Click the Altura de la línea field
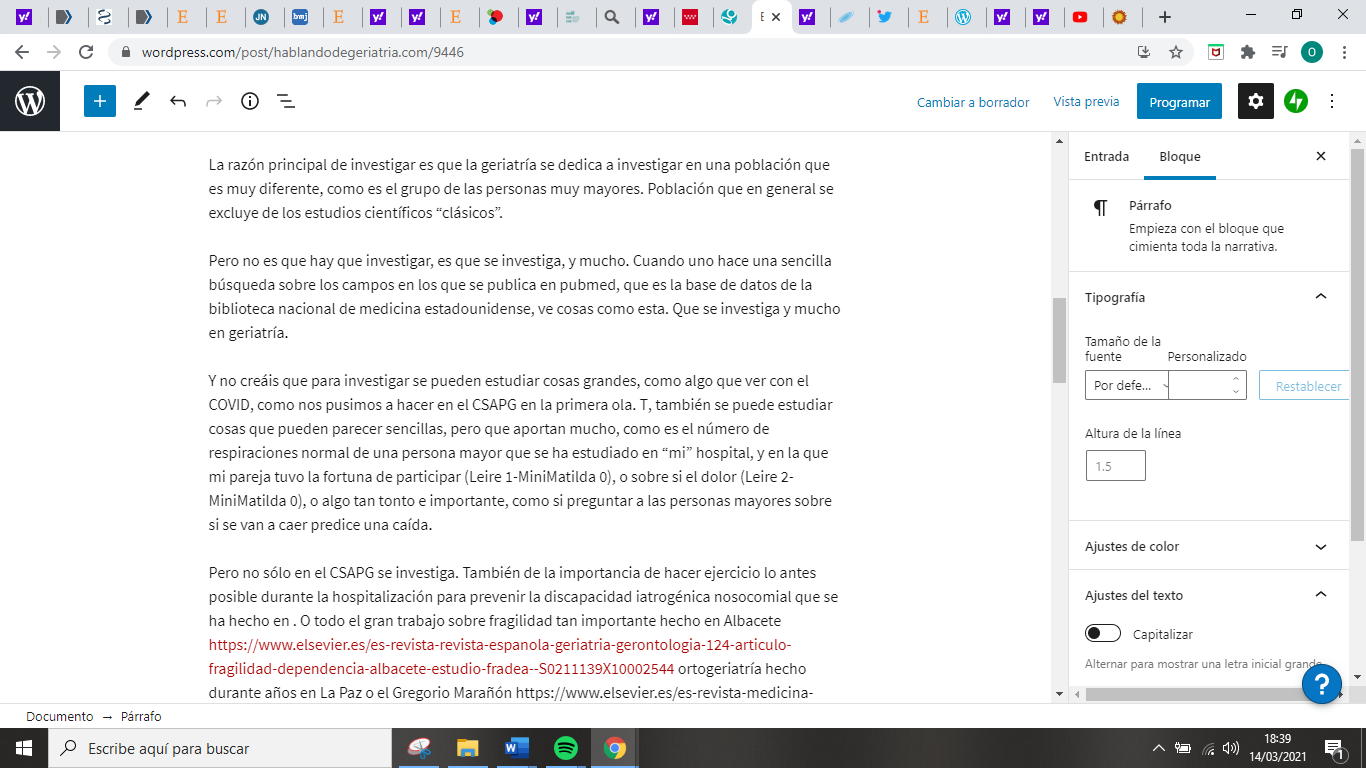1366x768 pixels. pos(1115,466)
